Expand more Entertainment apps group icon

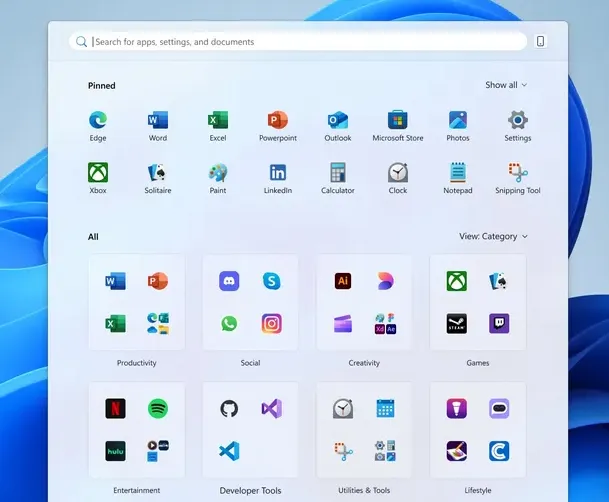(x=158, y=451)
